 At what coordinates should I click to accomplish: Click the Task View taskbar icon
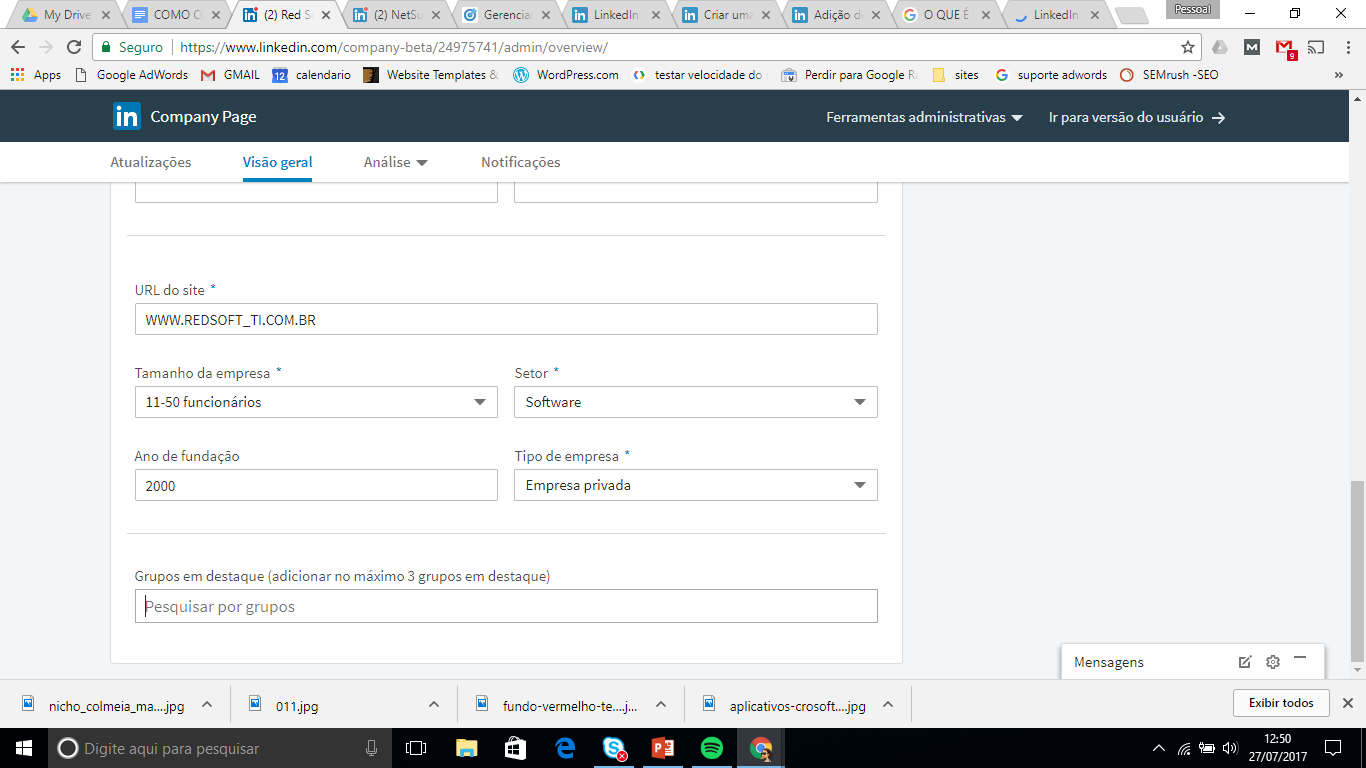coord(416,748)
